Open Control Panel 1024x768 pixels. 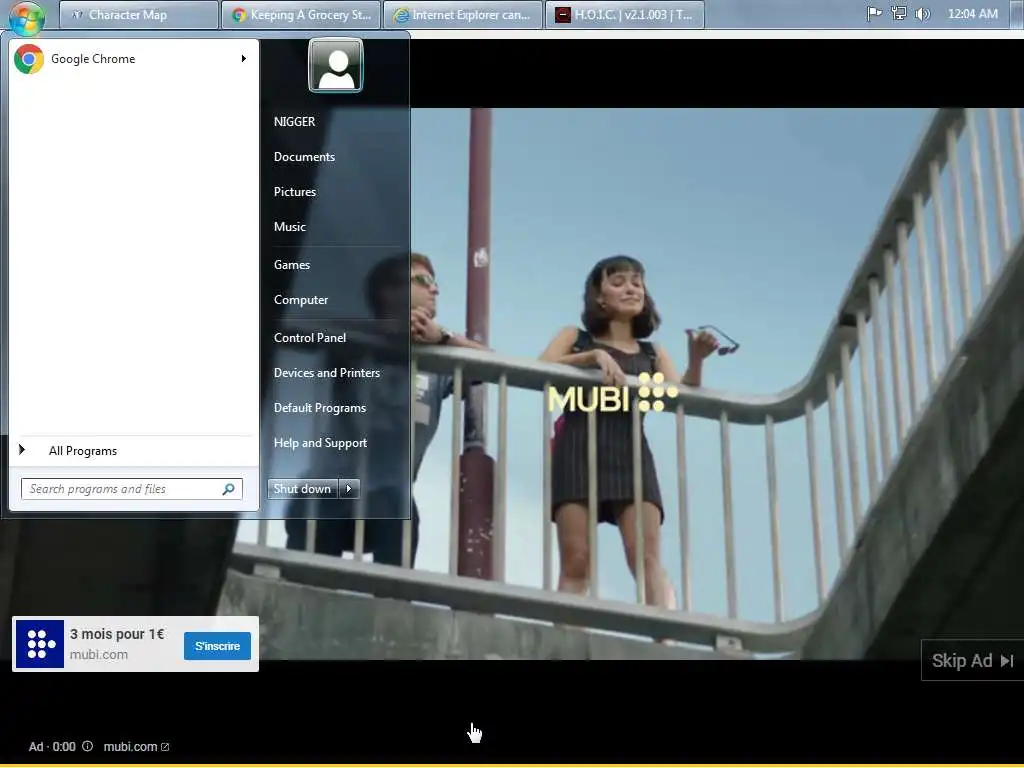coord(310,338)
